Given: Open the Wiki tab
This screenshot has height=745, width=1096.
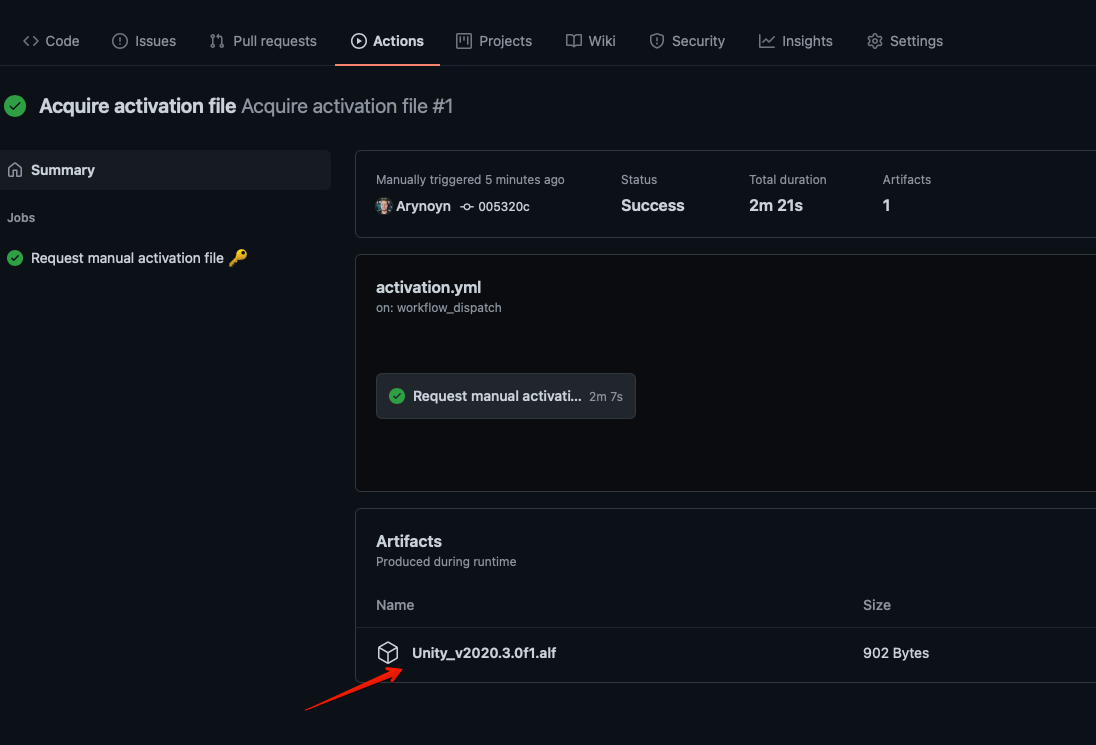Looking at the screenshot, I should [x=591, y=41].
